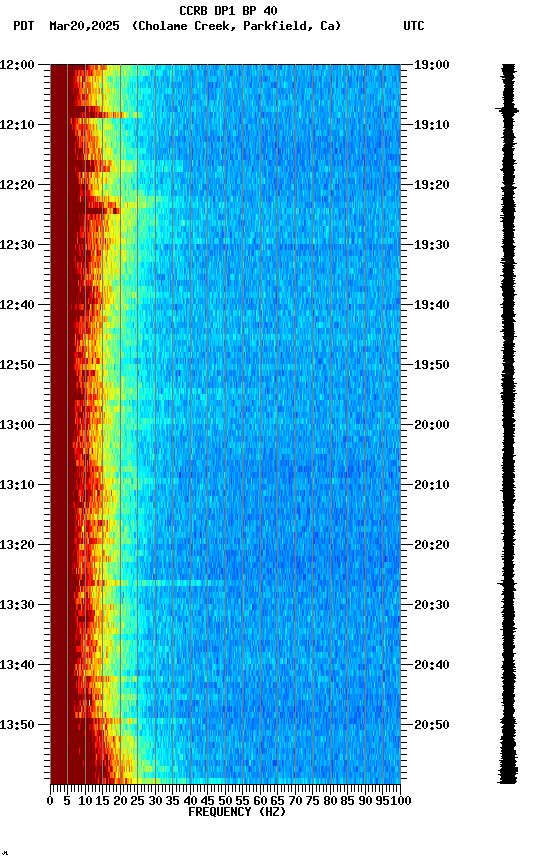Viewport: 552px width, 864px height.
Task: Click the seismogram spike near 19:08 UTC
Action: click(x=507, y=110)
